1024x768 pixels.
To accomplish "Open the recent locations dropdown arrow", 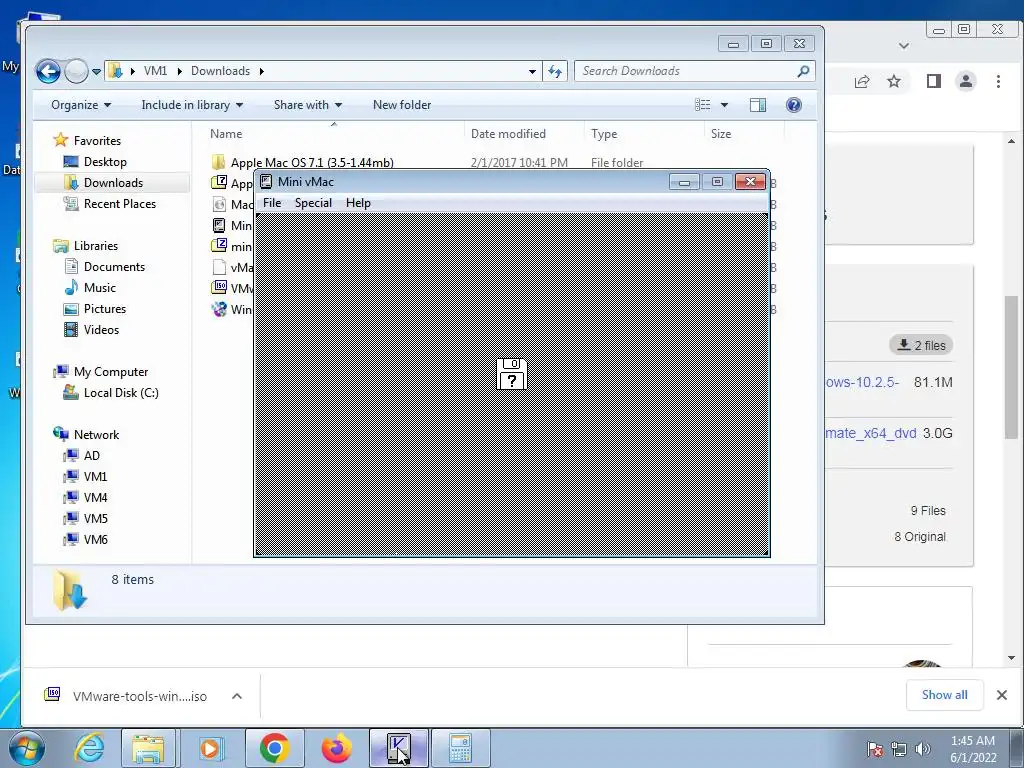I will (97, 71).
